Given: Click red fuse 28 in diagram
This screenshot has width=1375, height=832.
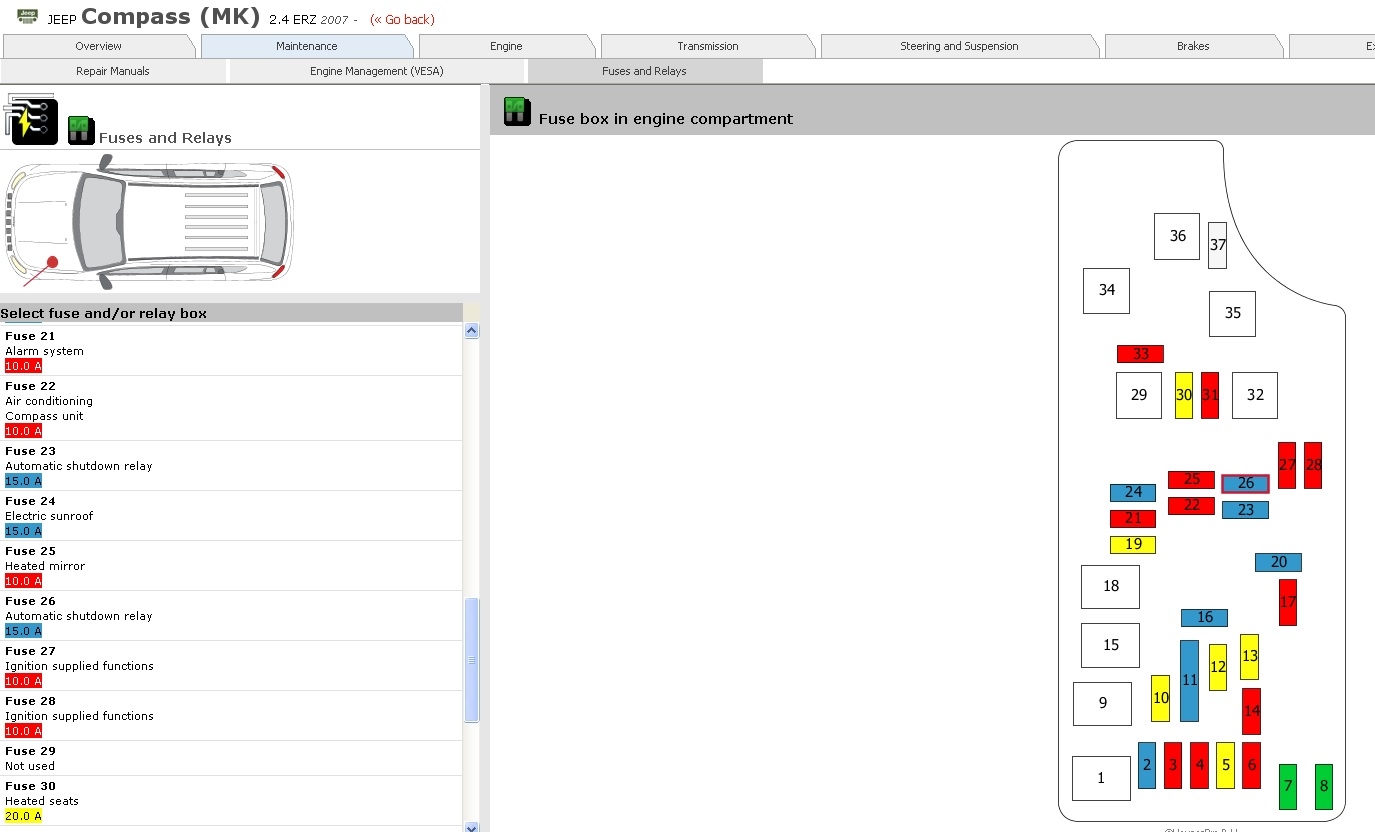Looking at the screenshot, I should [1313, 465].
